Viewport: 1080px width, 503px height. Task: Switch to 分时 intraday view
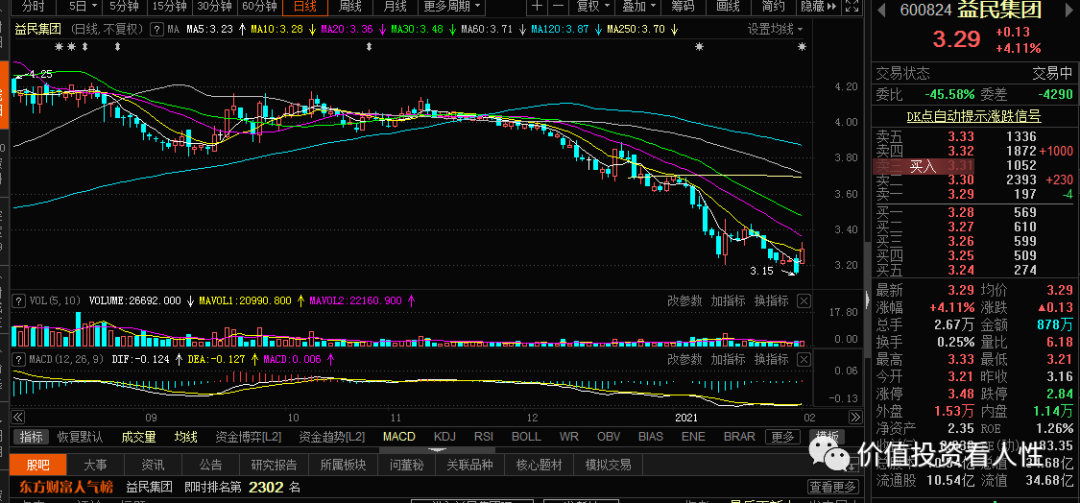click(x=32, y=7)
